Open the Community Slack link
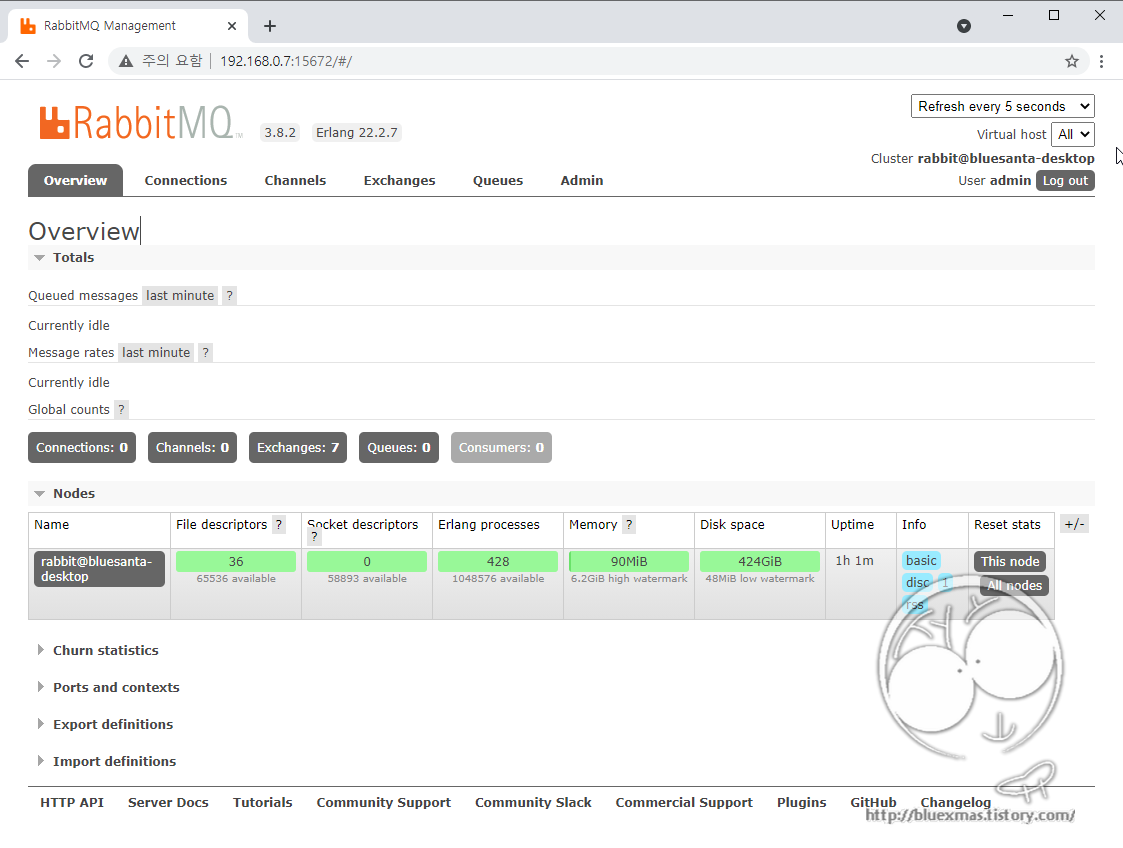 pyautogui.click(x=533, y=803)
